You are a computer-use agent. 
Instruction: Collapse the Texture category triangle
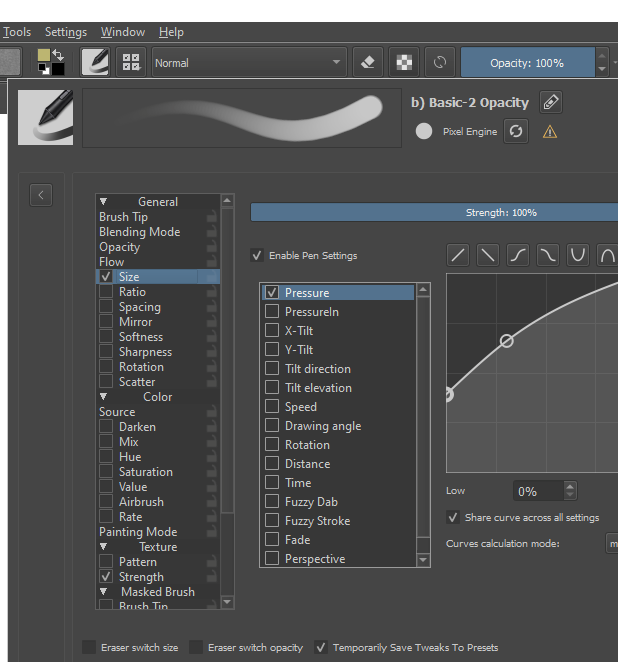(x=103, y=546)
